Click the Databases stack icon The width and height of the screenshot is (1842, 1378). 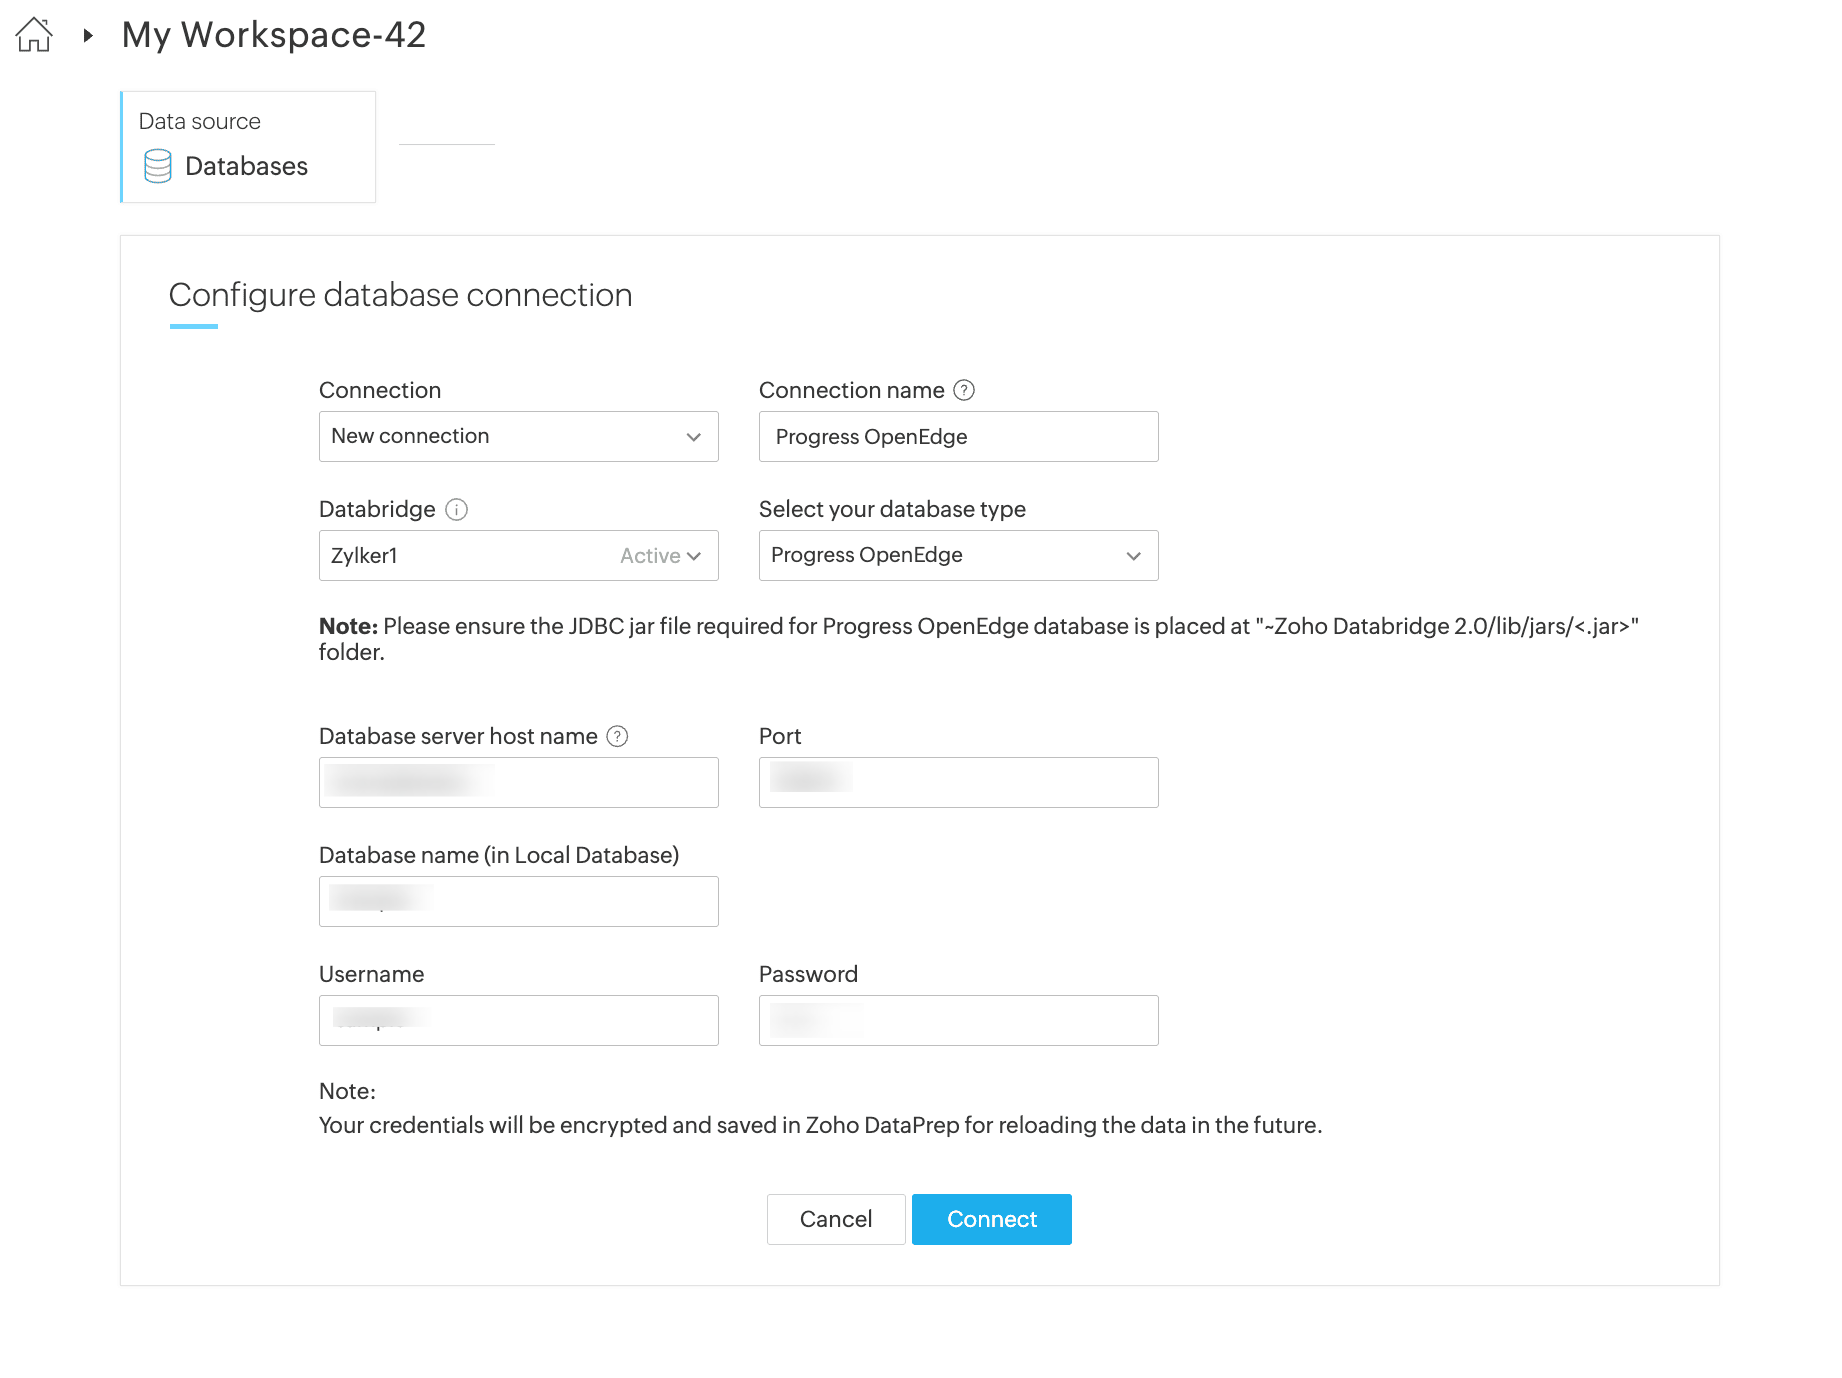coord(158,166)
